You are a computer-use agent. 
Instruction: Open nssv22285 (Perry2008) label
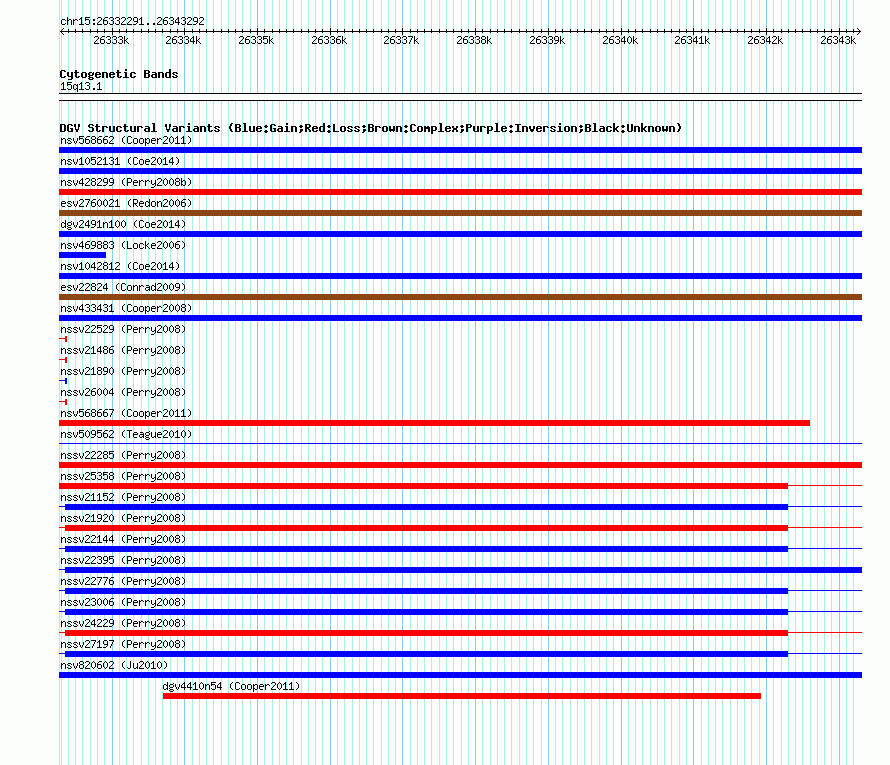coord(123,455)
